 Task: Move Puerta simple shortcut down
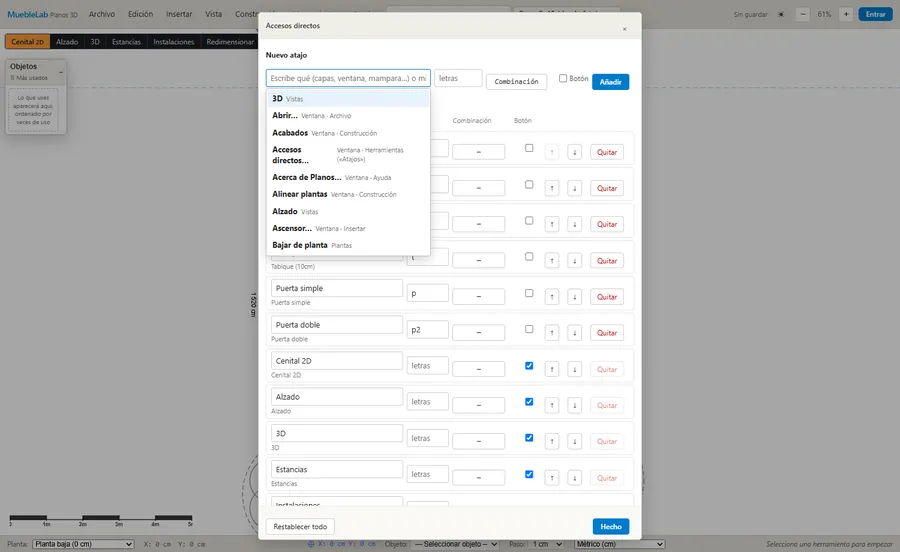pyautogui.click(x=575, y=297)
